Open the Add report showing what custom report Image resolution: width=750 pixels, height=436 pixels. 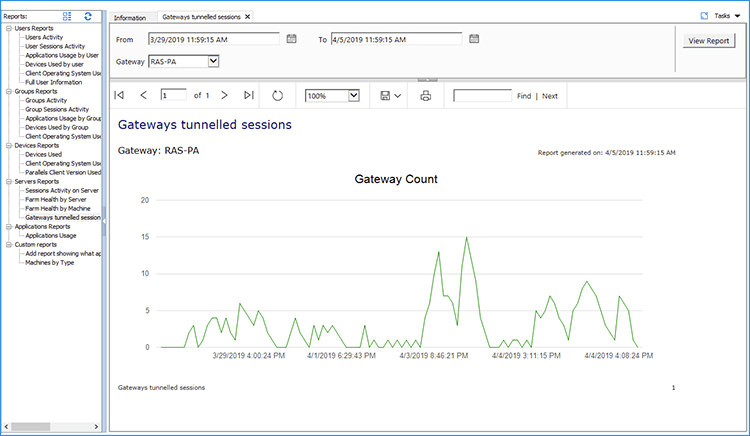coord(63,254)
